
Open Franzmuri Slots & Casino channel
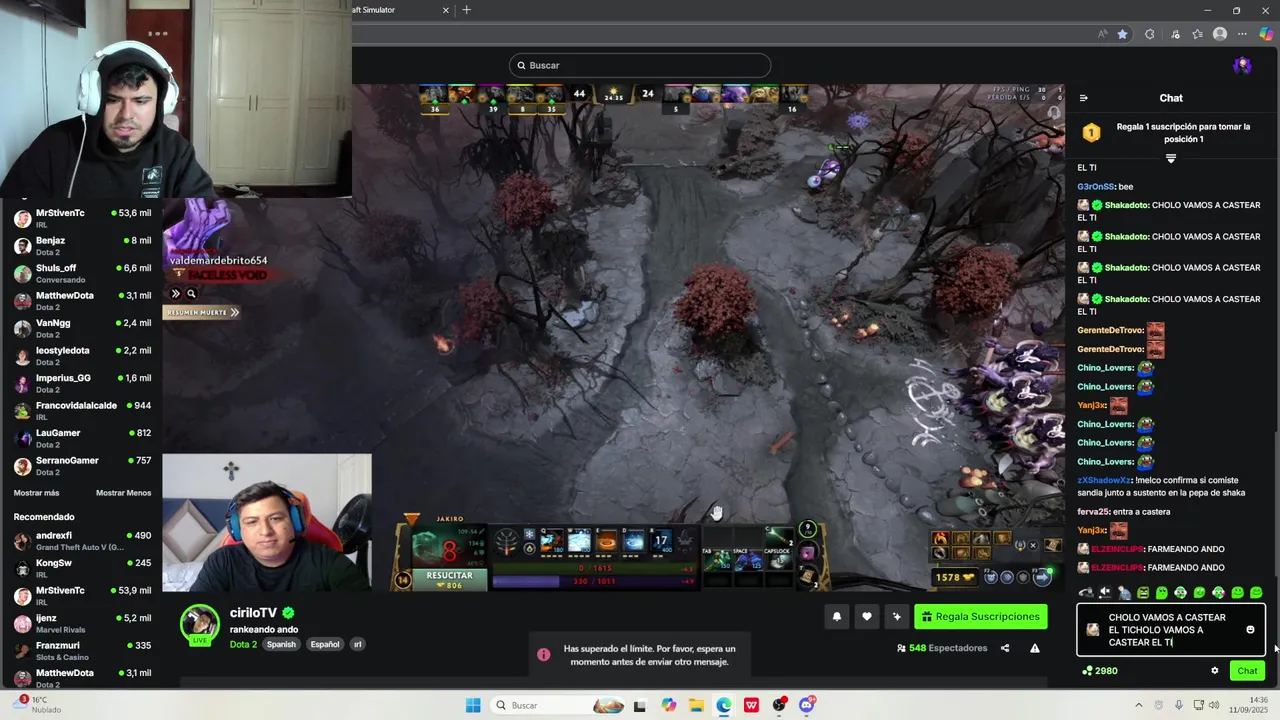click(82, 651)
